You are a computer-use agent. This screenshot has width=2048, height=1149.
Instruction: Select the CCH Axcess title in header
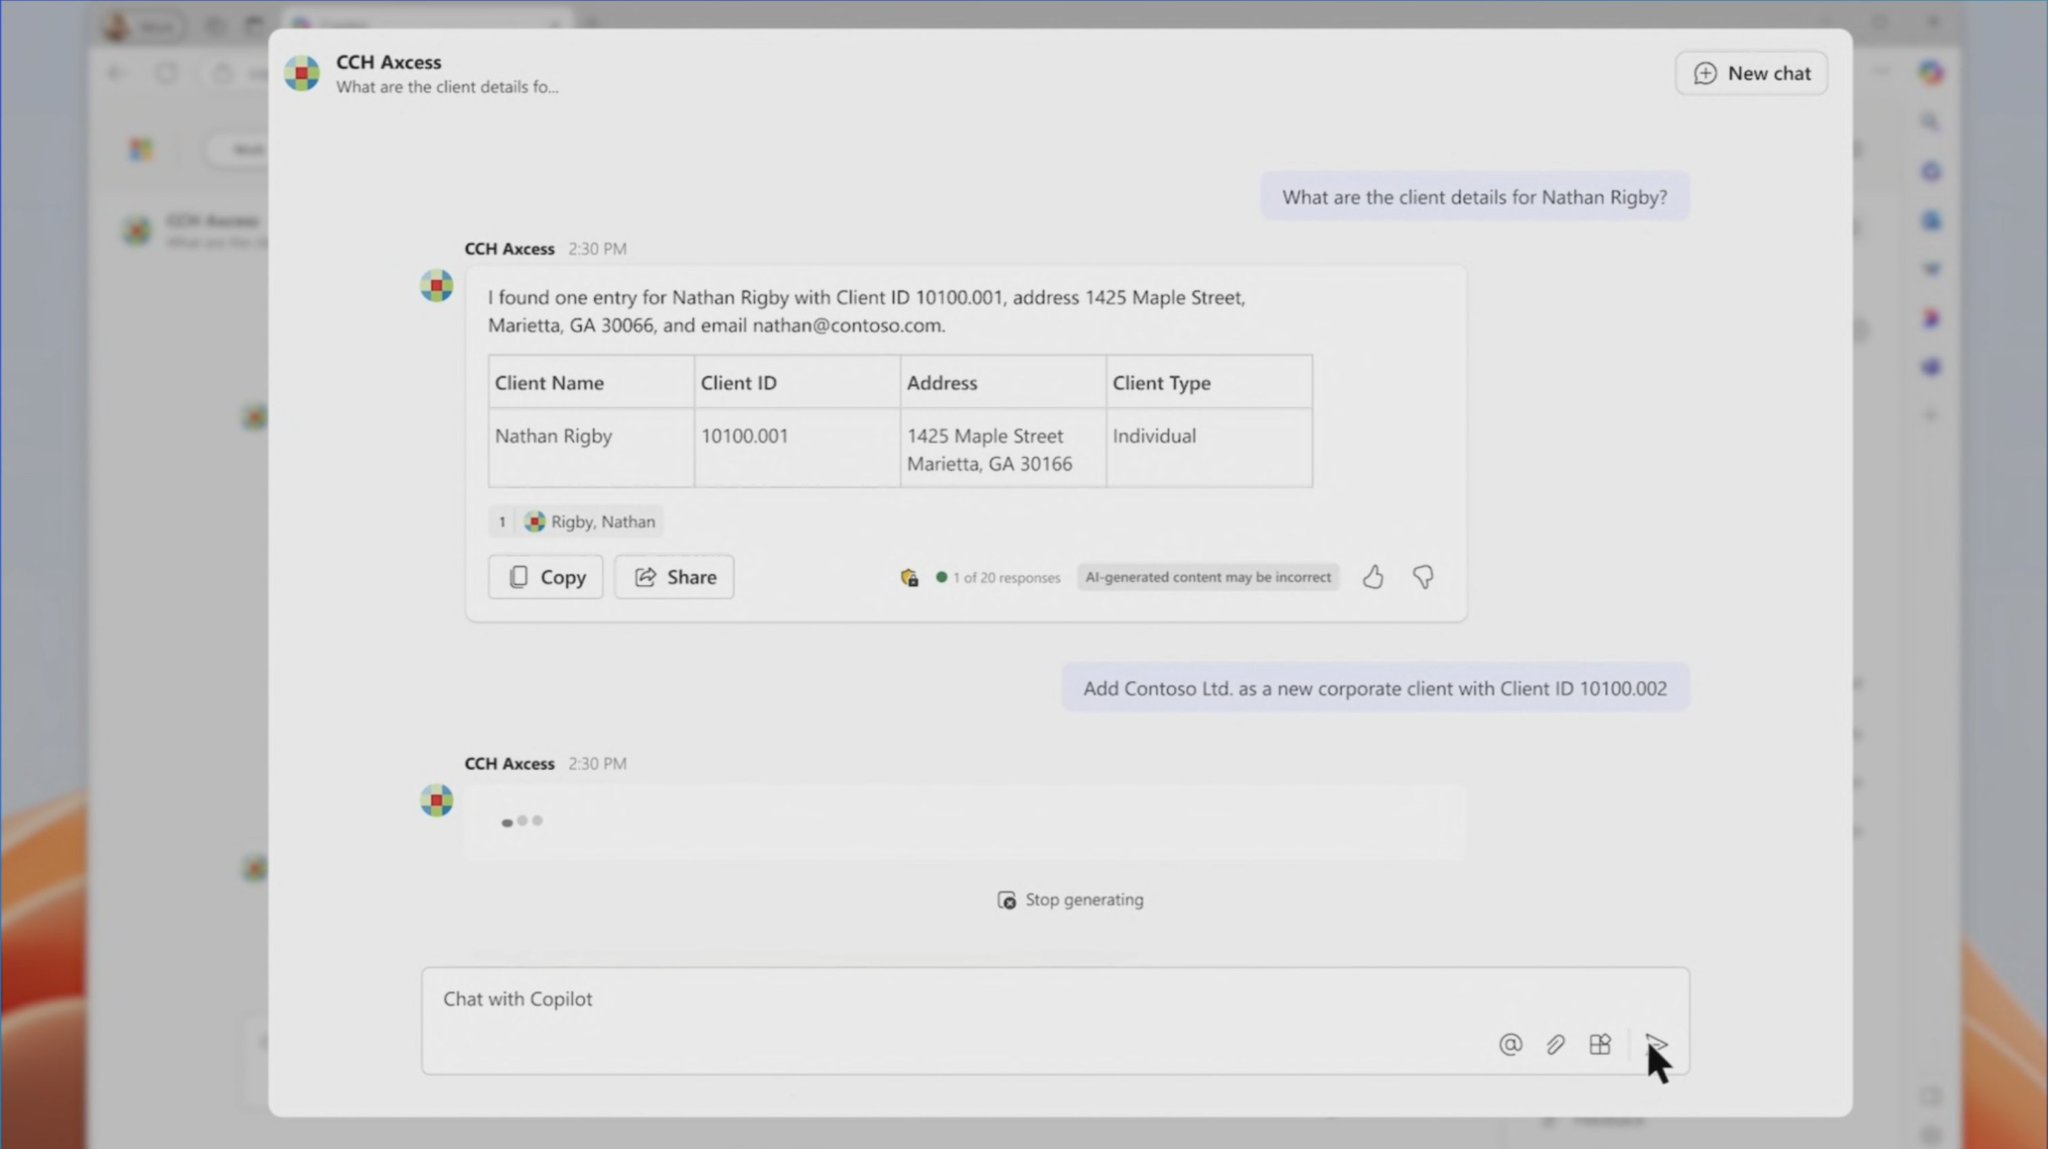388,62
